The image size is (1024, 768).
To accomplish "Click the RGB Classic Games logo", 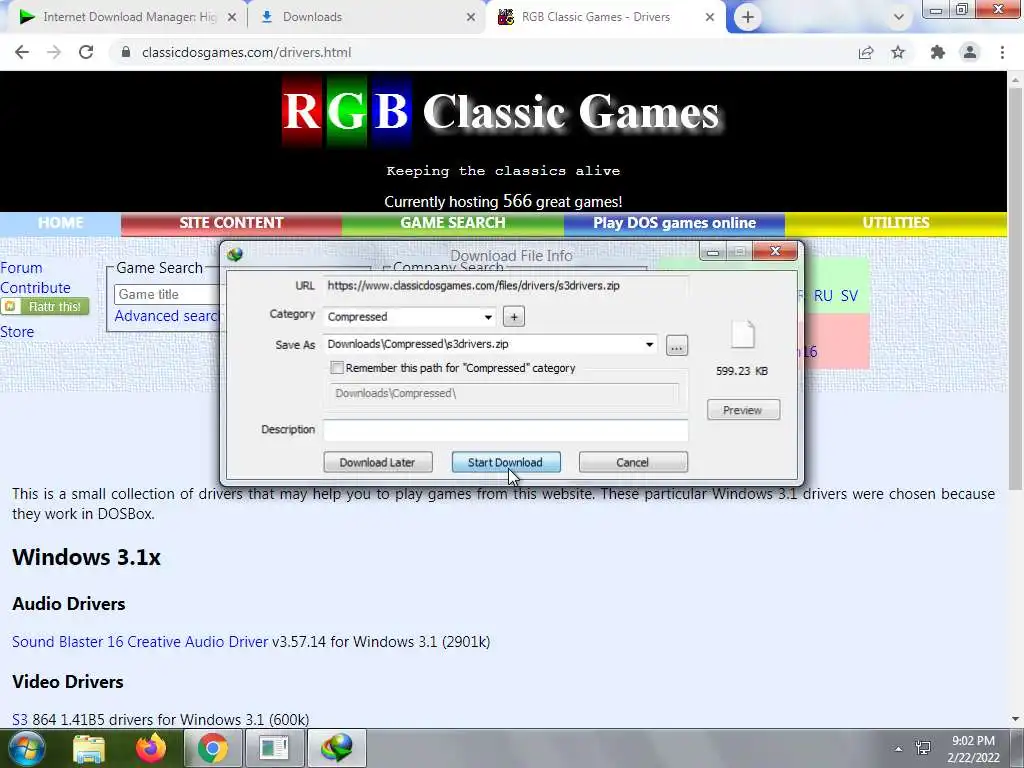I will click(501, 112).
